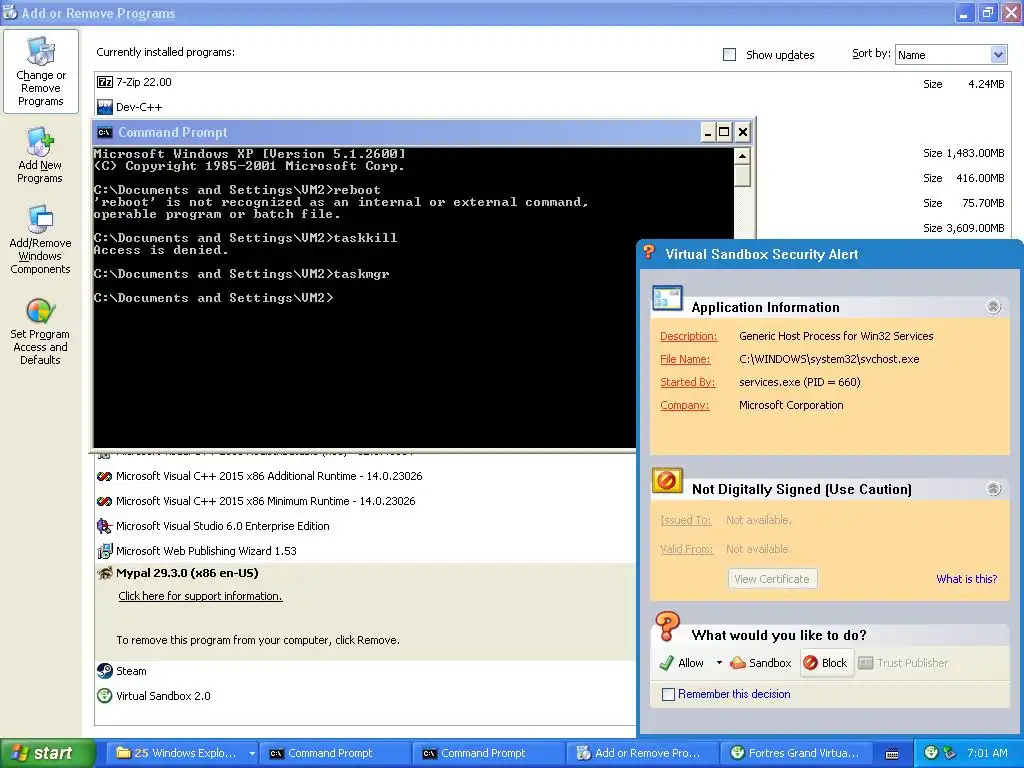1024x768 pixels.
Task: Click the Started By link label
Action: [x=688, y=382]
